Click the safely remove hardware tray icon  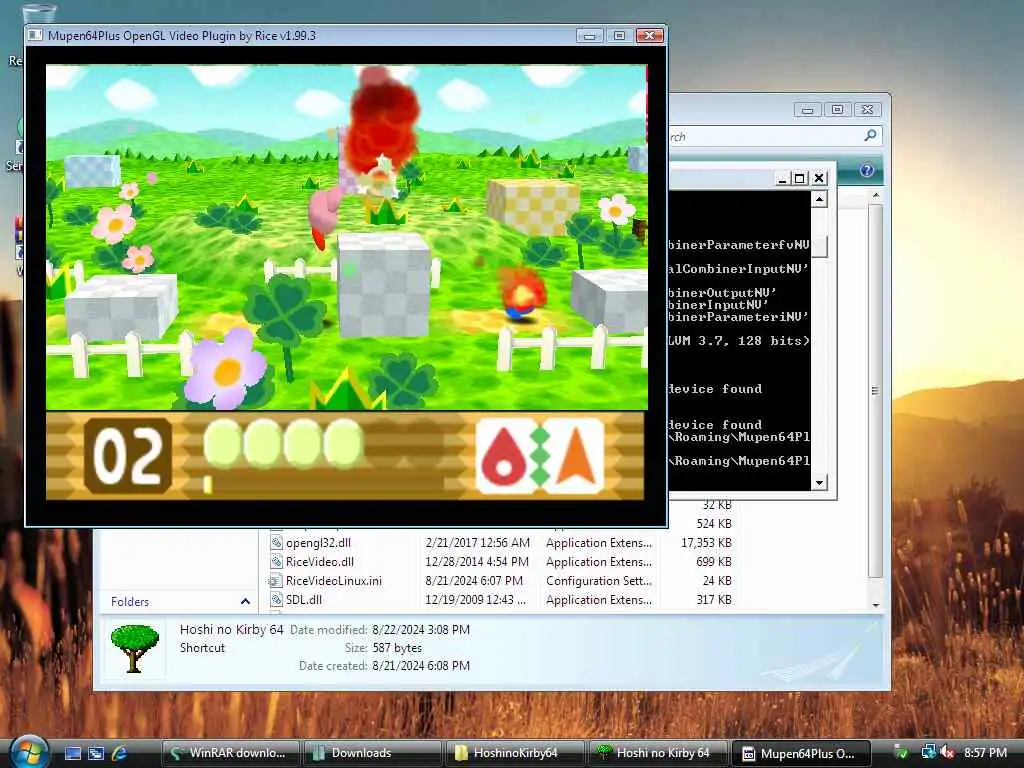tap(901, 752)
